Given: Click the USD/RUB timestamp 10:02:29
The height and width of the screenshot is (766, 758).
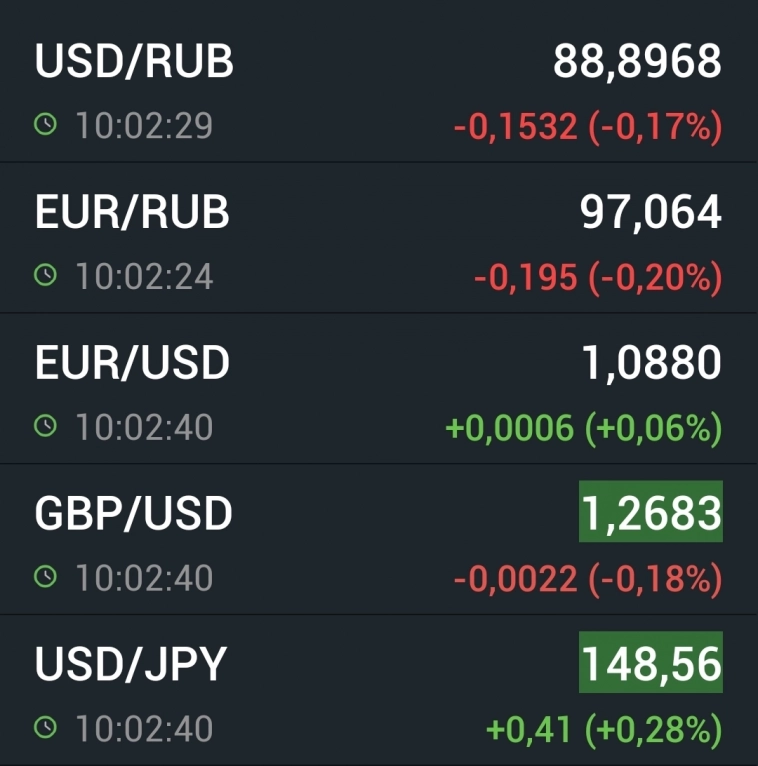Looking at the screenshot, I should (144, 126).
